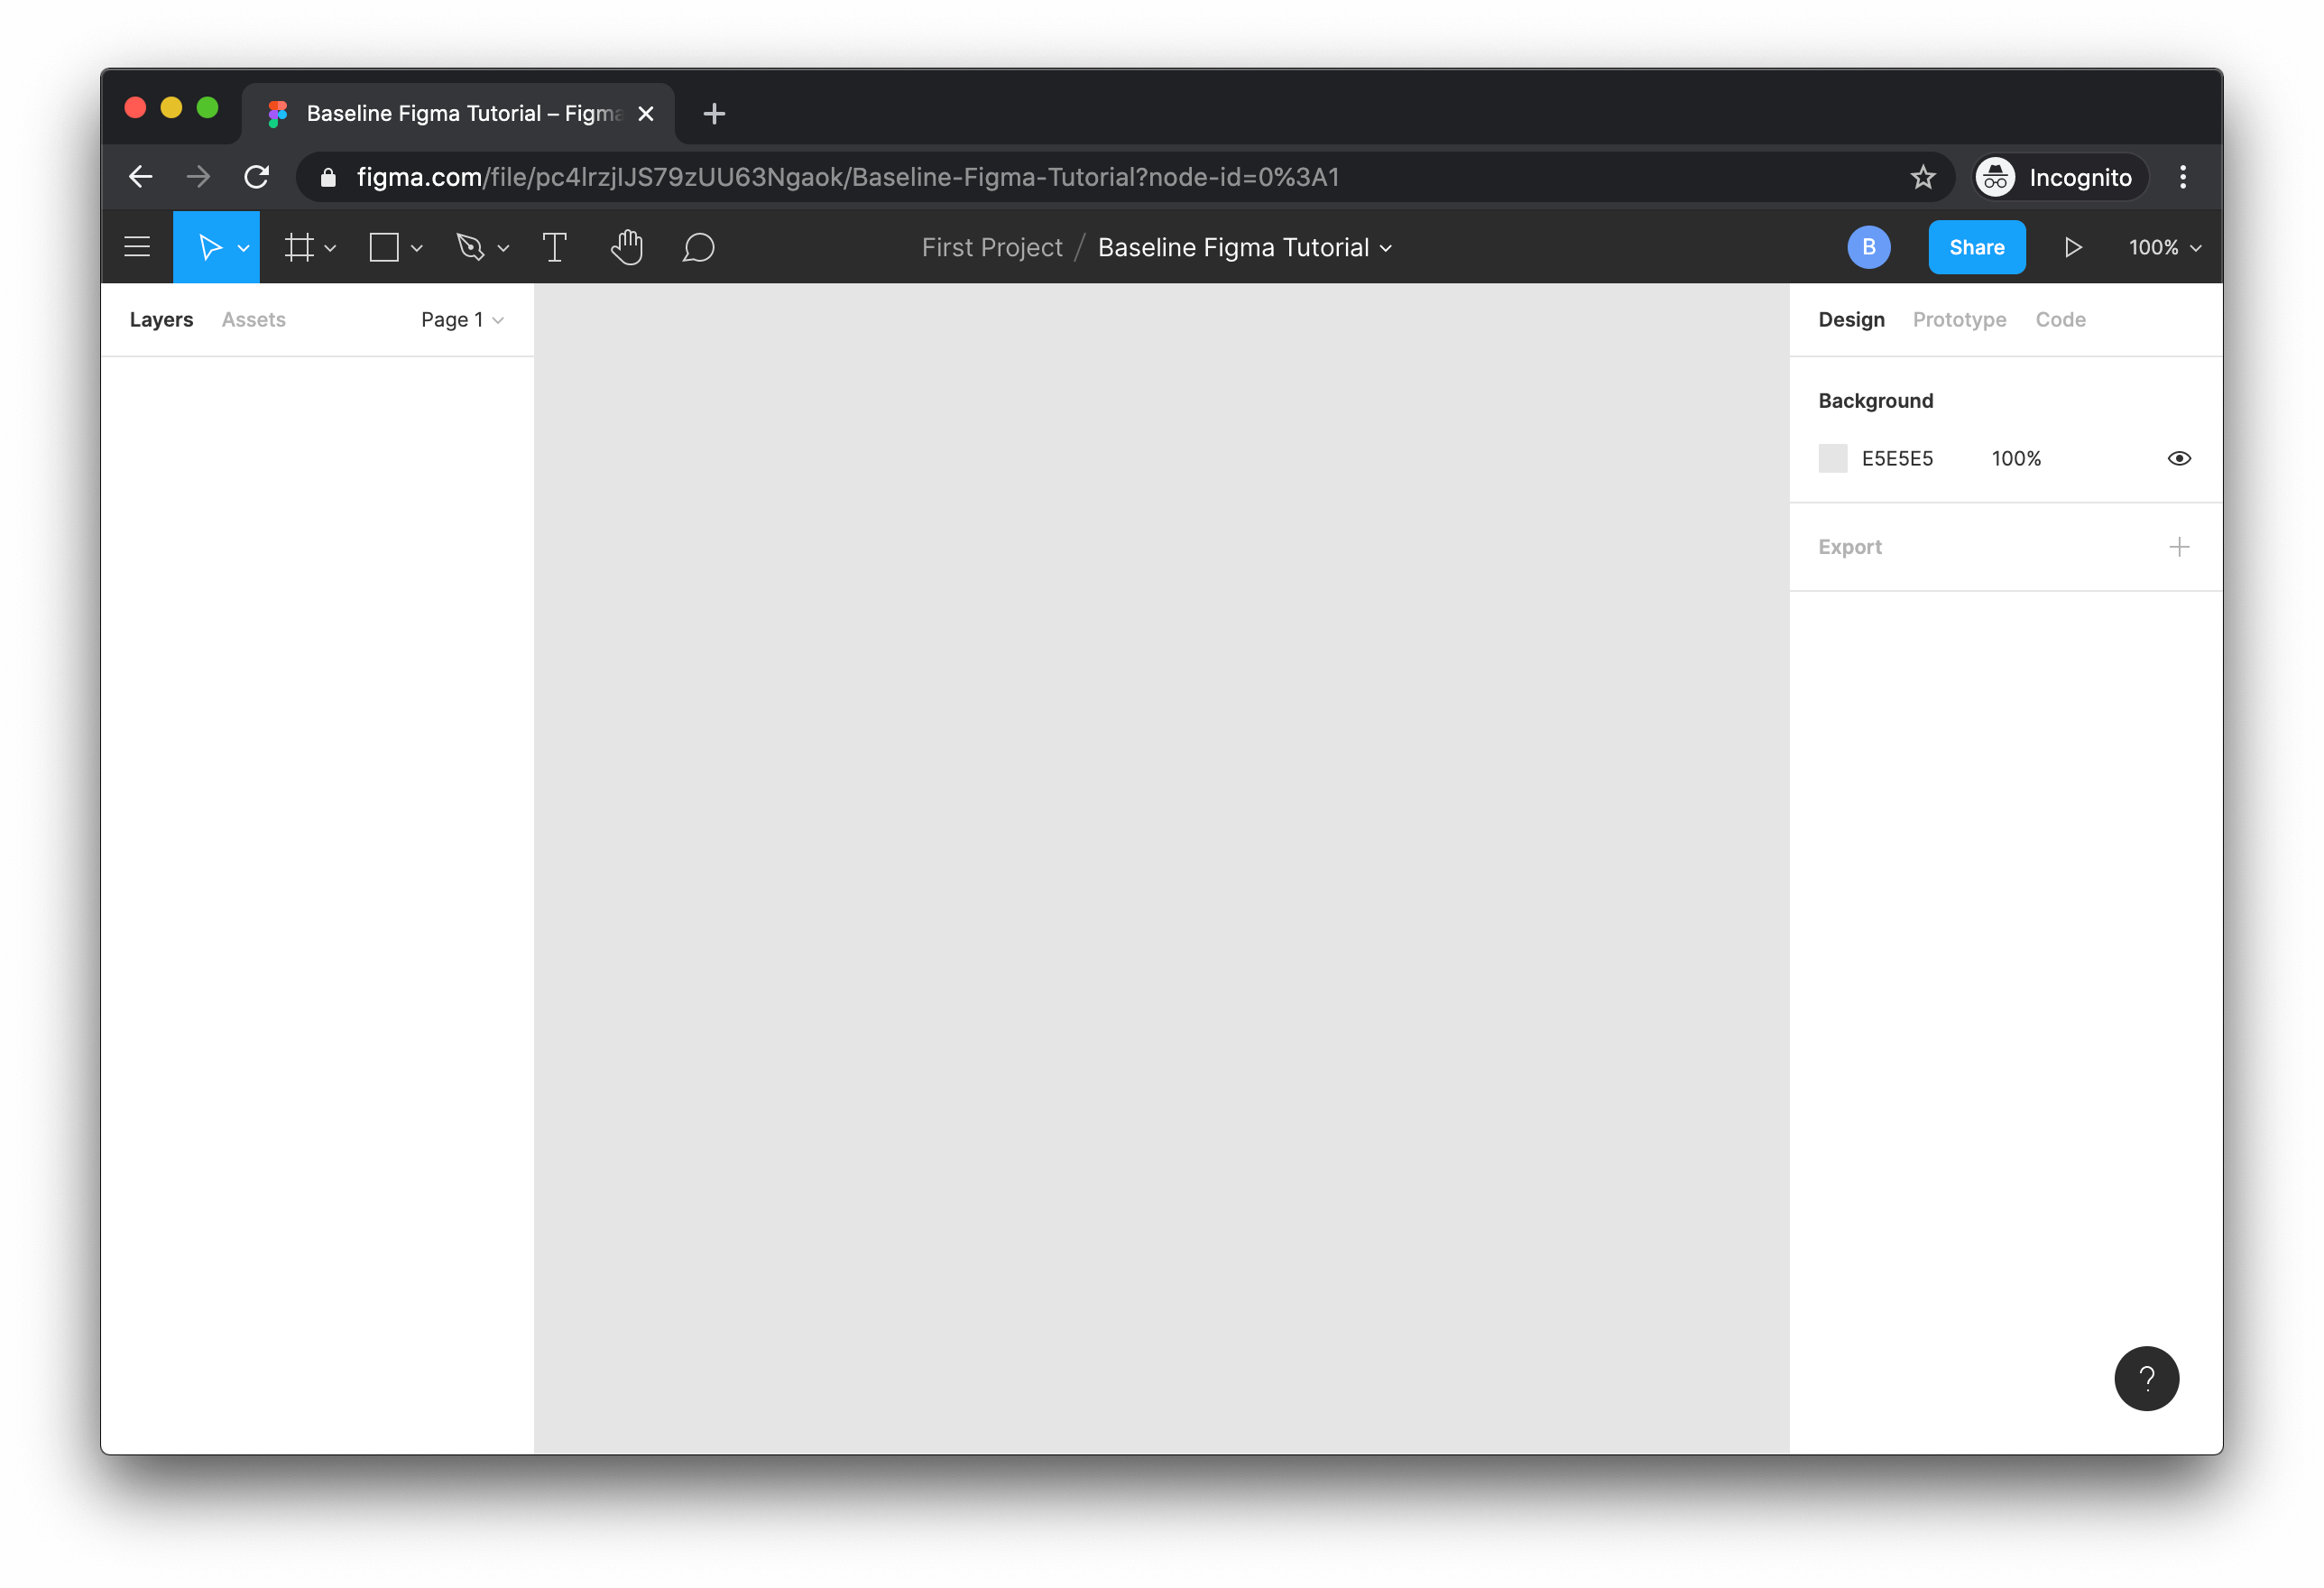Select the Text tool

click(x=554, y=247)
